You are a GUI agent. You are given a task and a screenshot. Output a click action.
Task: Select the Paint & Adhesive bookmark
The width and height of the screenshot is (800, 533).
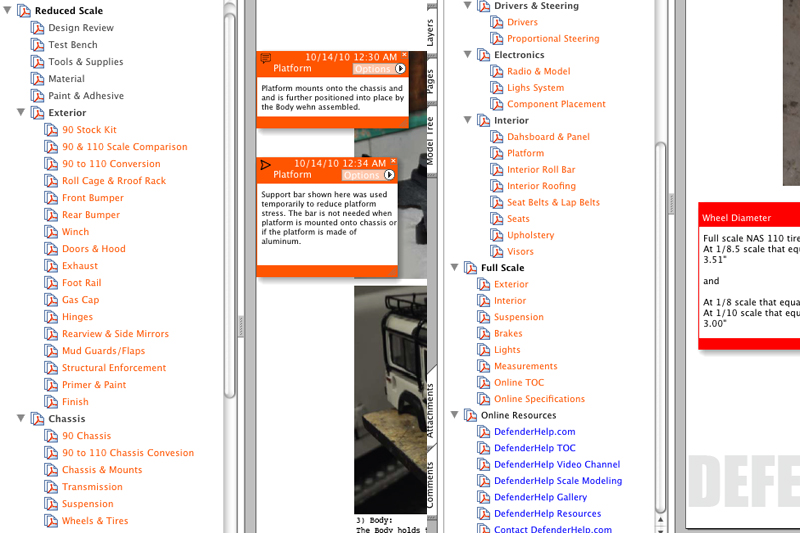point(86,96)
